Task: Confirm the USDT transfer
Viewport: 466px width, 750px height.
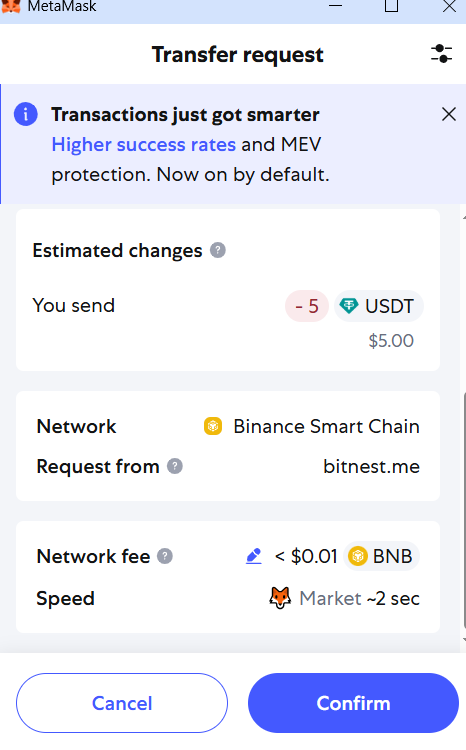Action: (x=354, y=703)
